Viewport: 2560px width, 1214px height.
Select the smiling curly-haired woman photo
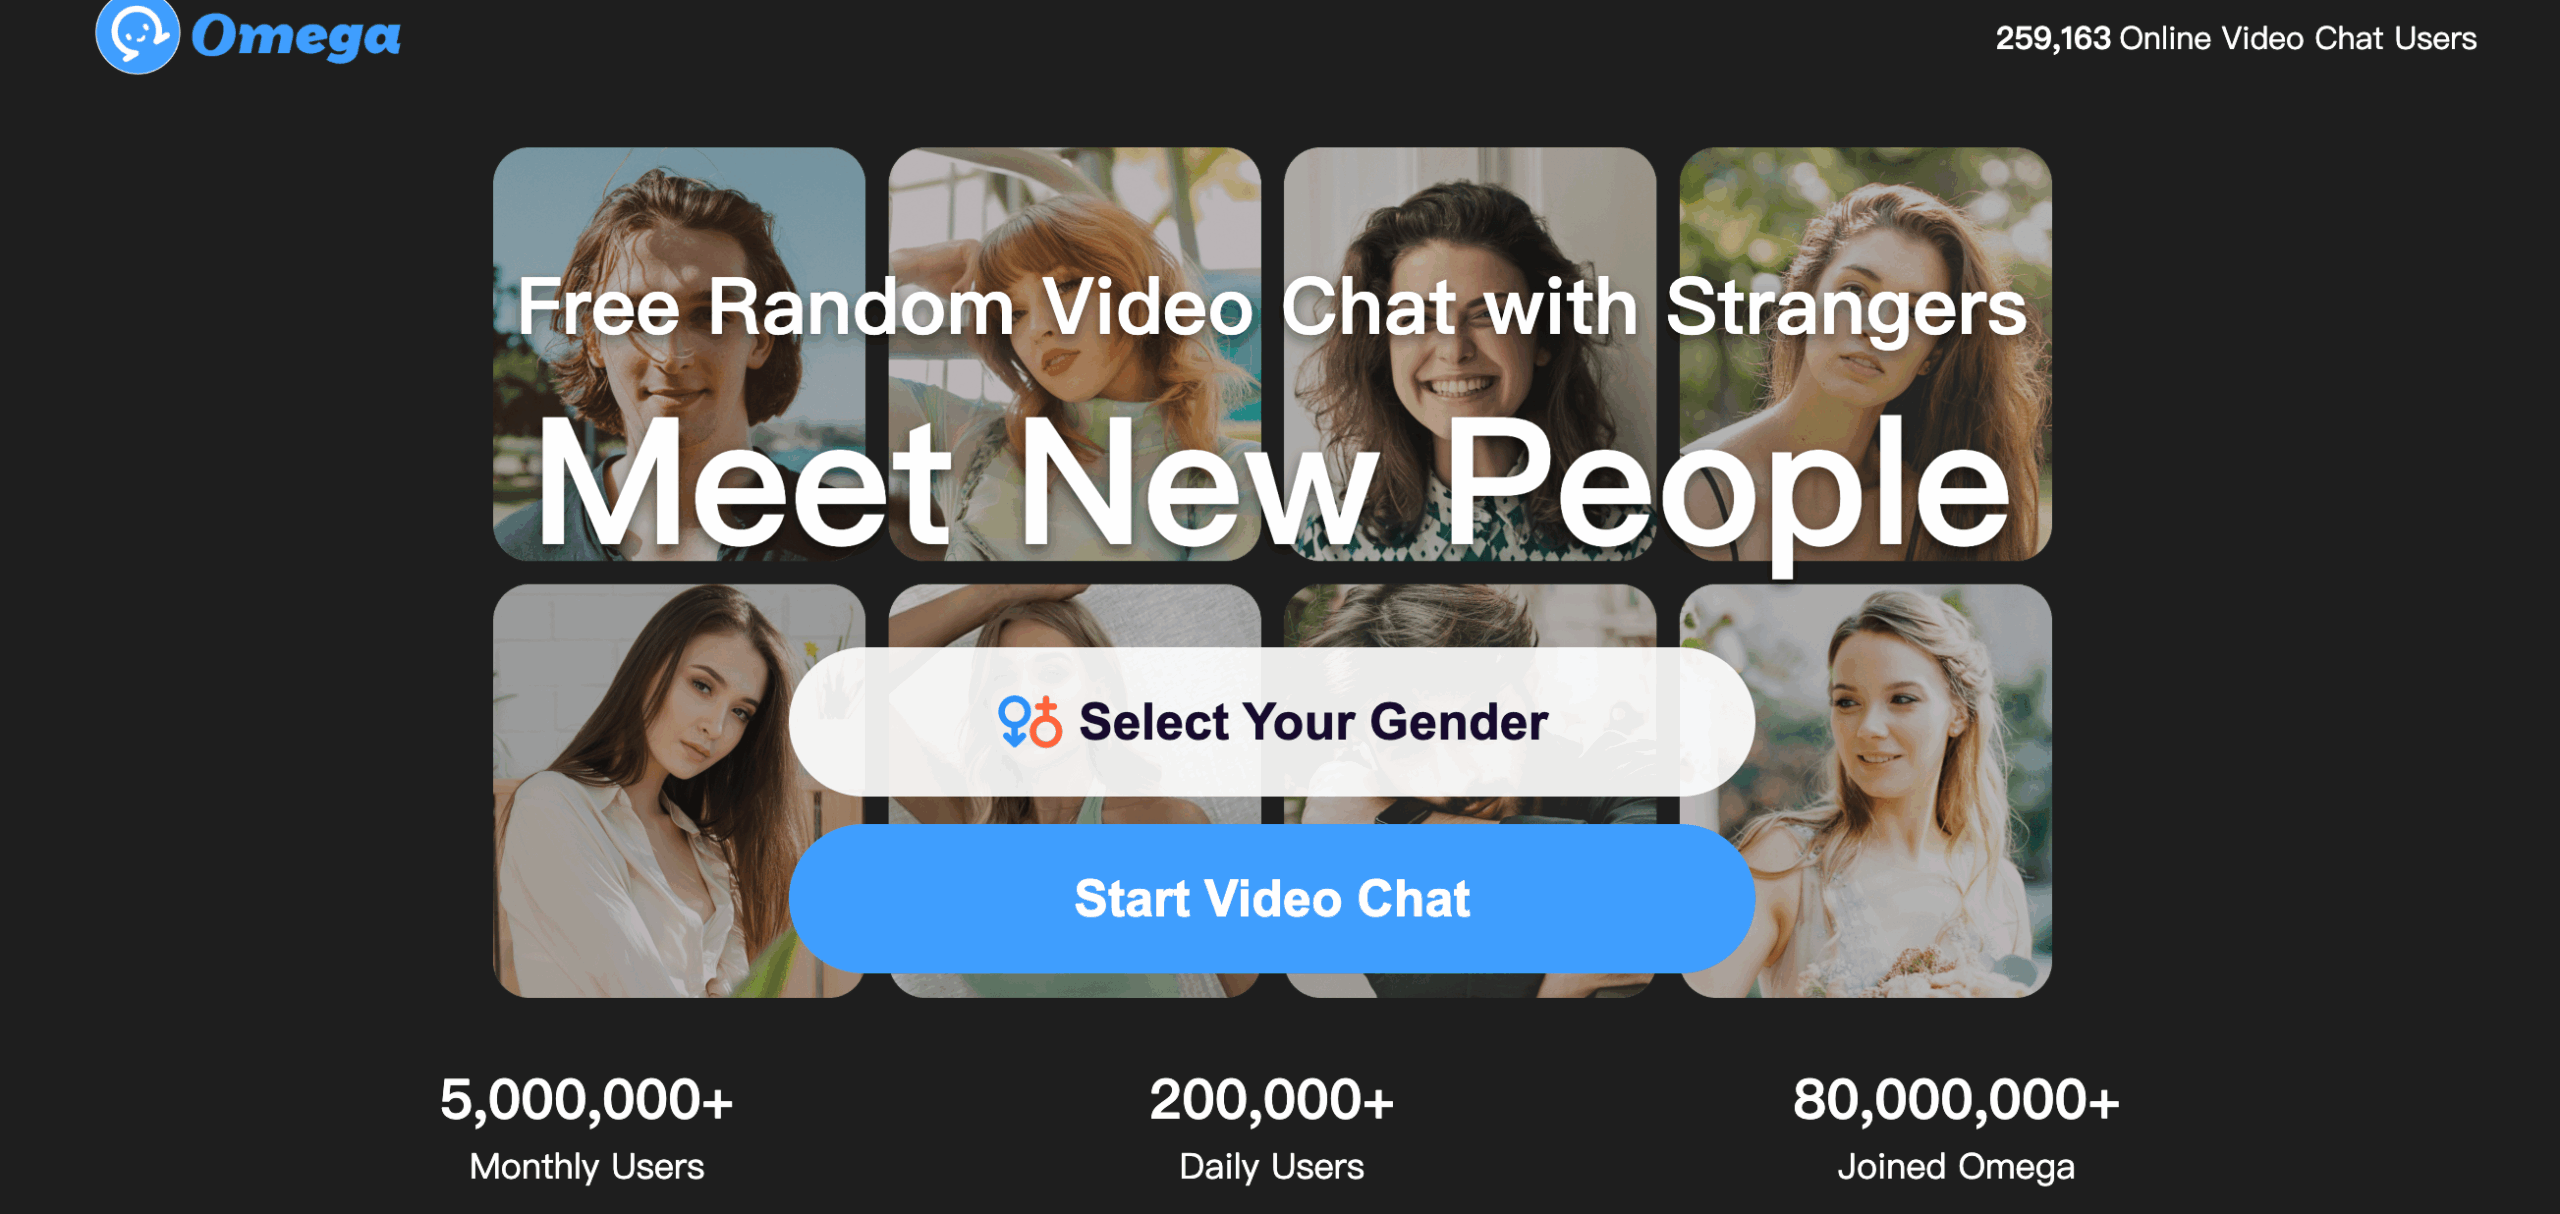pos(1469,353)
